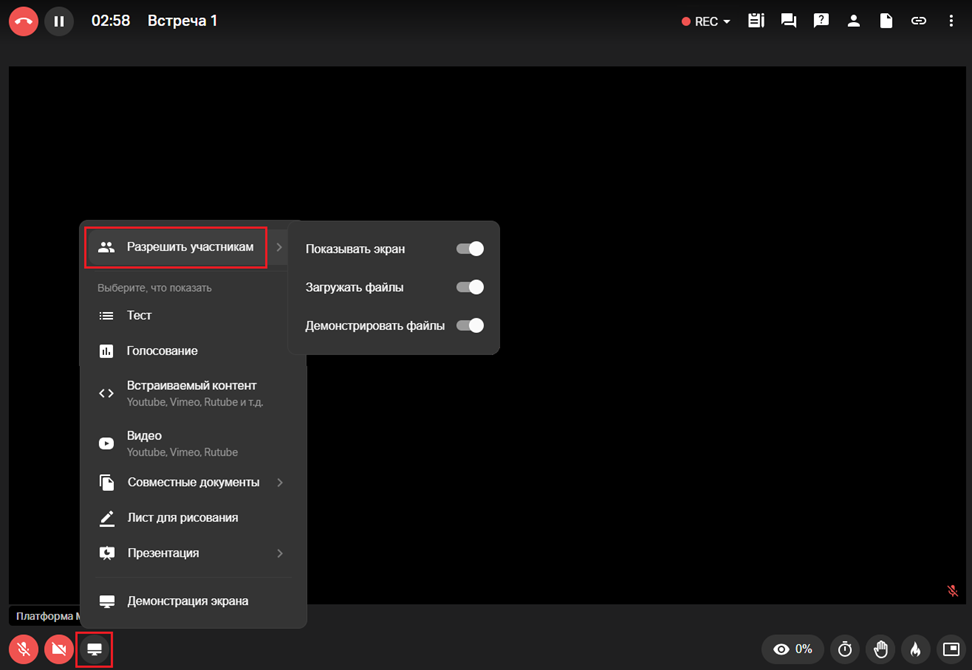
Task: Expand the Совместные документы chevron
Action: (280, 482)
